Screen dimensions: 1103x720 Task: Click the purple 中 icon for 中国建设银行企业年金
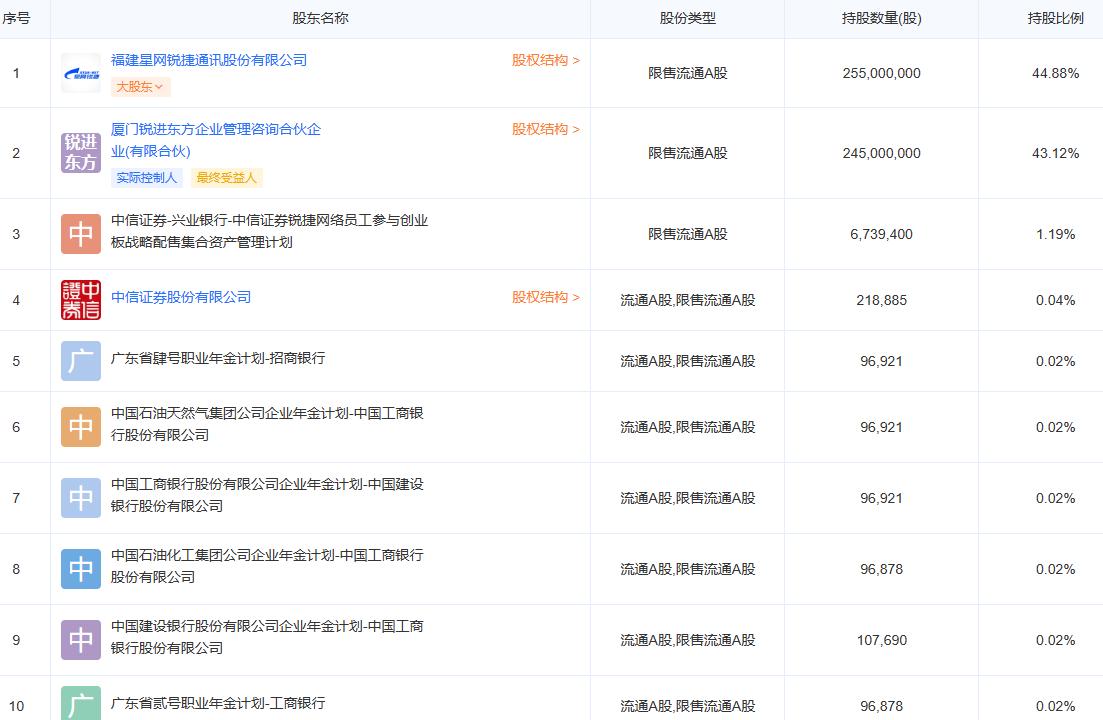pos(81,640)
